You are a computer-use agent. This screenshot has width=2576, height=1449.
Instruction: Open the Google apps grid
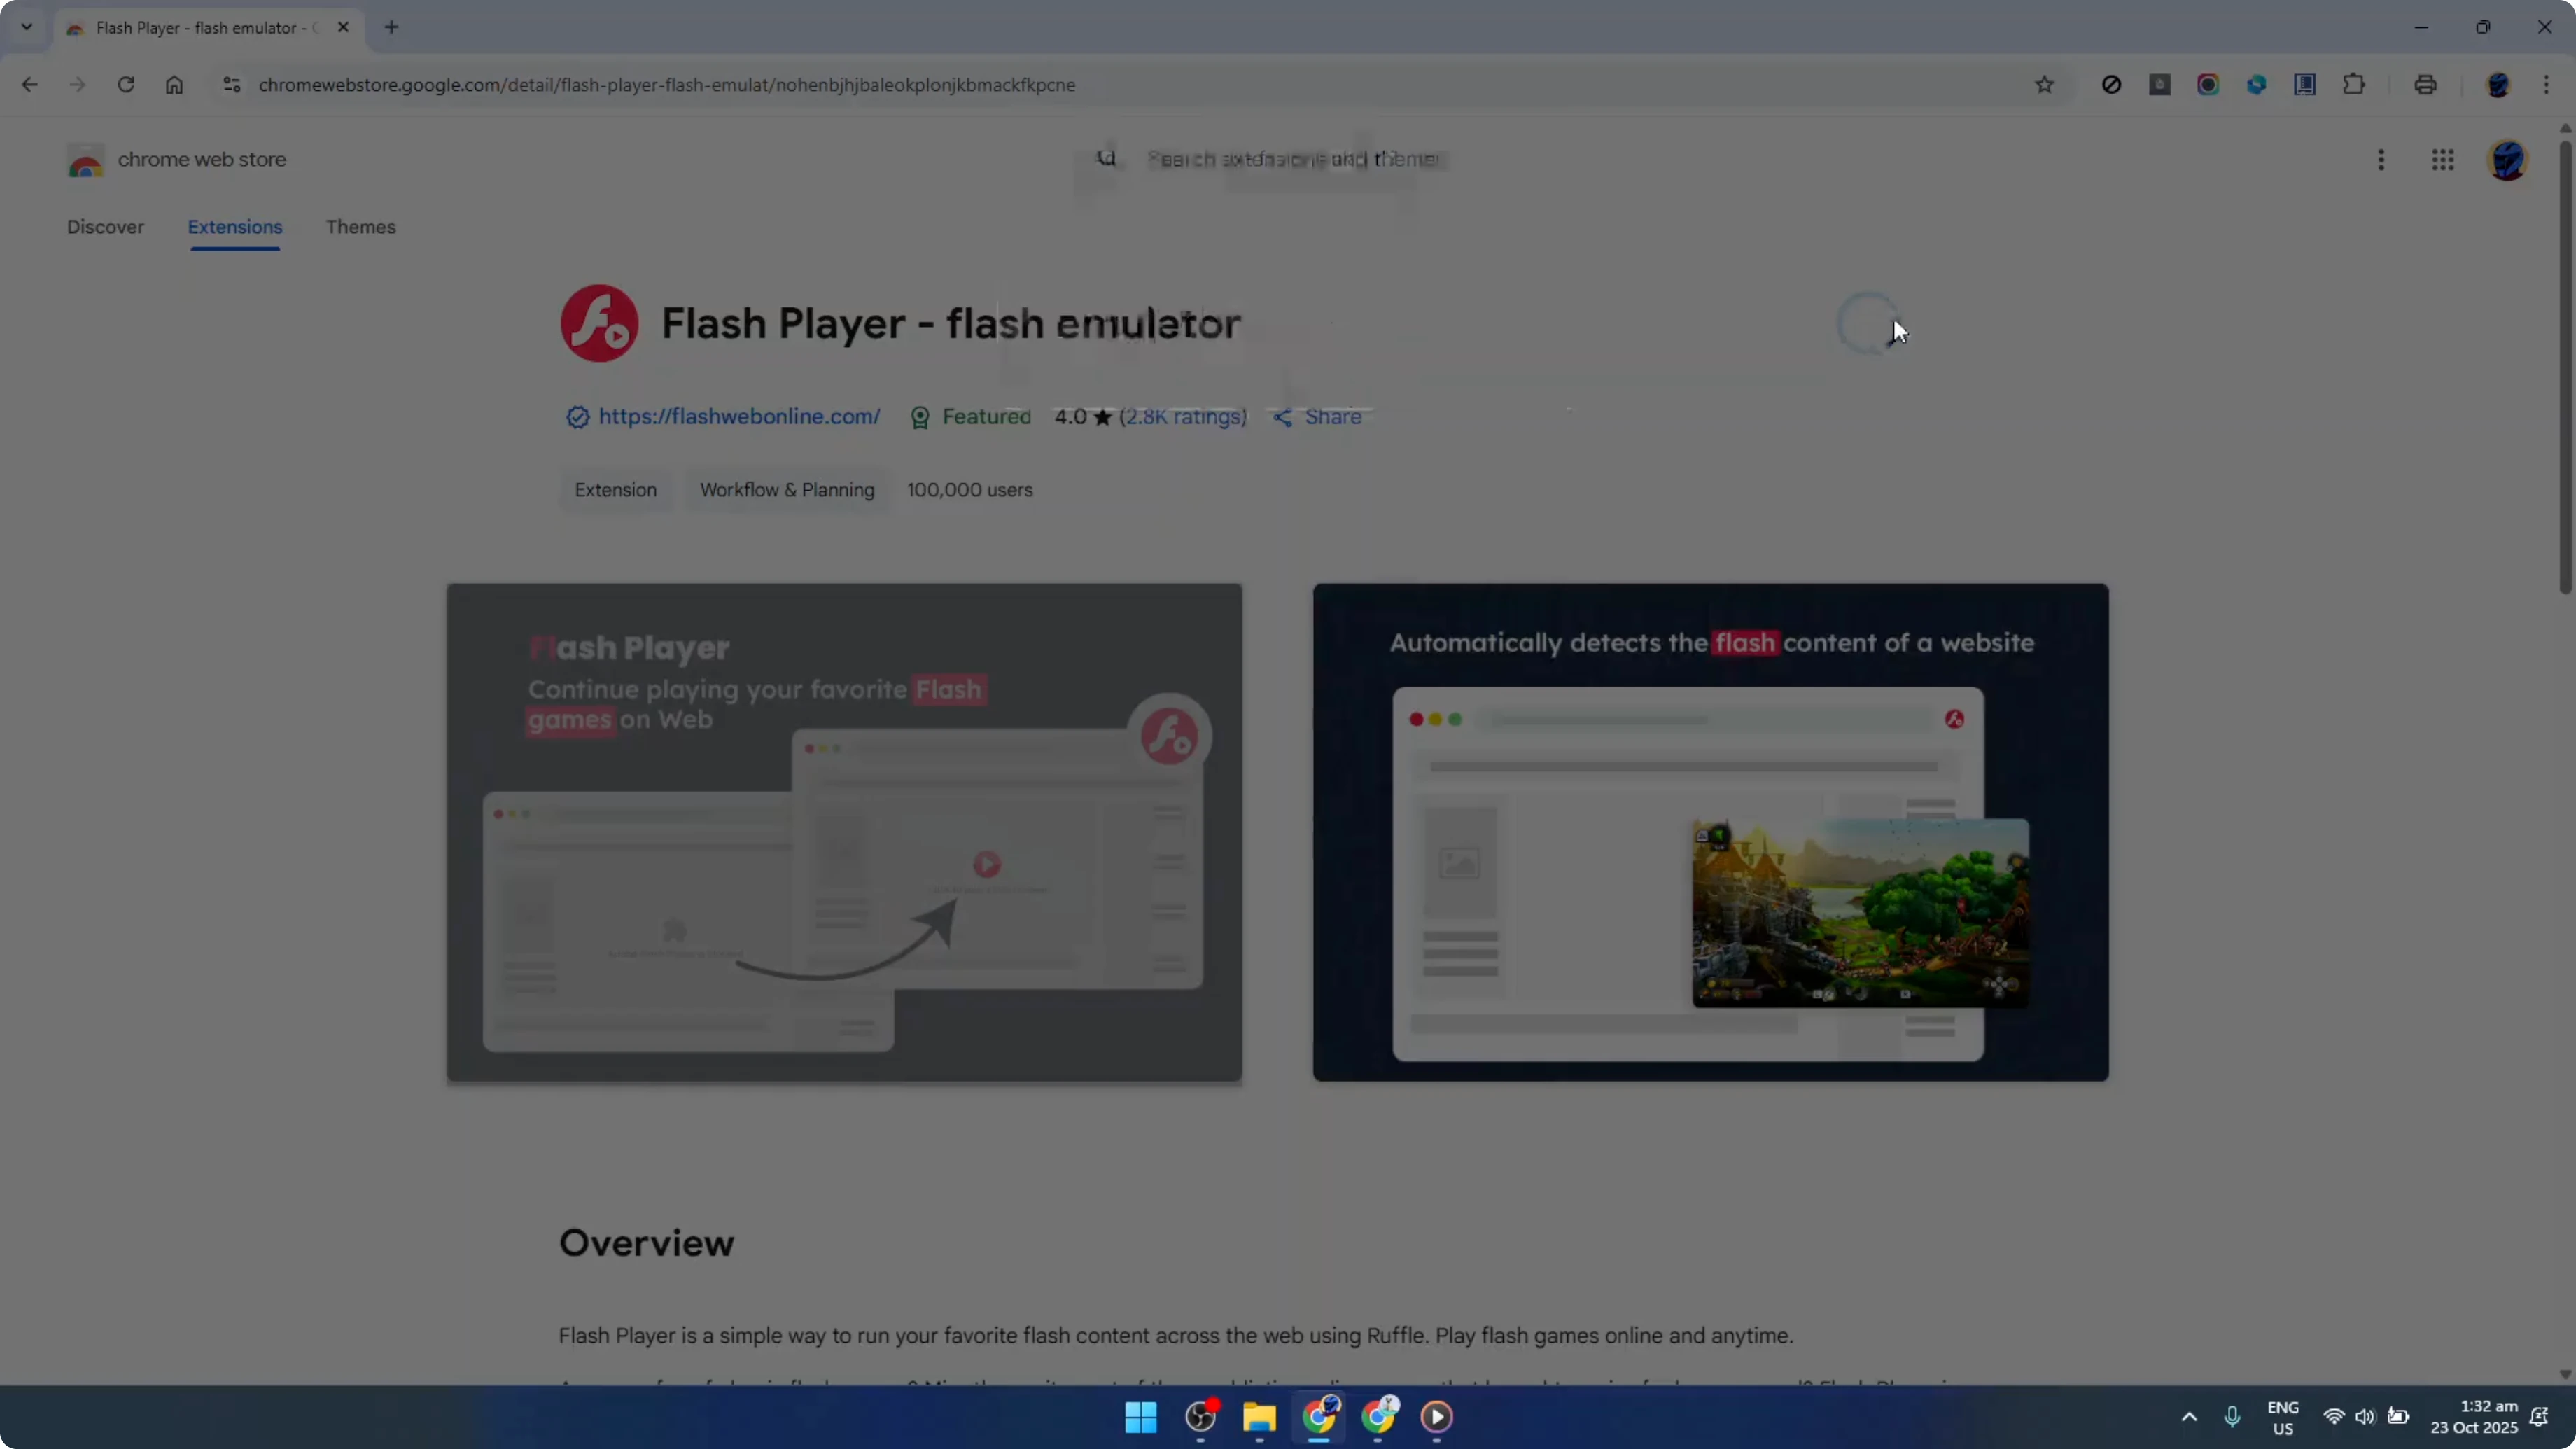tap(2442, 159)
